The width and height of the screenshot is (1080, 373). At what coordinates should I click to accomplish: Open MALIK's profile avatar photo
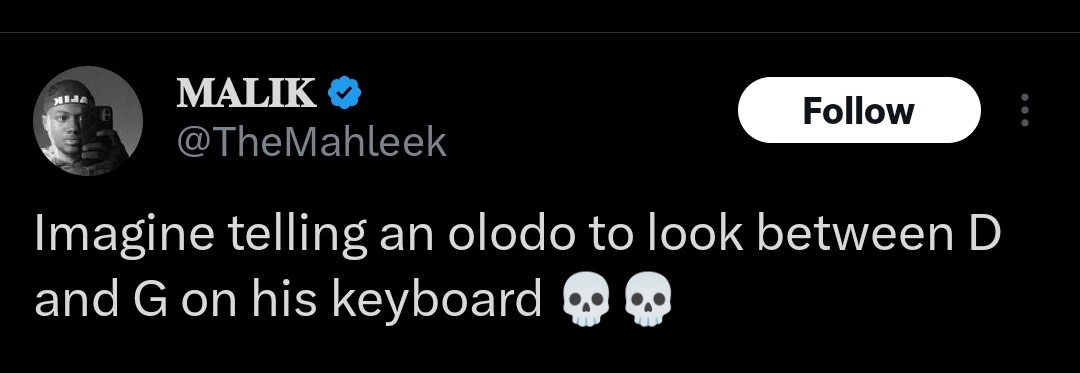click(x=88, y=121)
